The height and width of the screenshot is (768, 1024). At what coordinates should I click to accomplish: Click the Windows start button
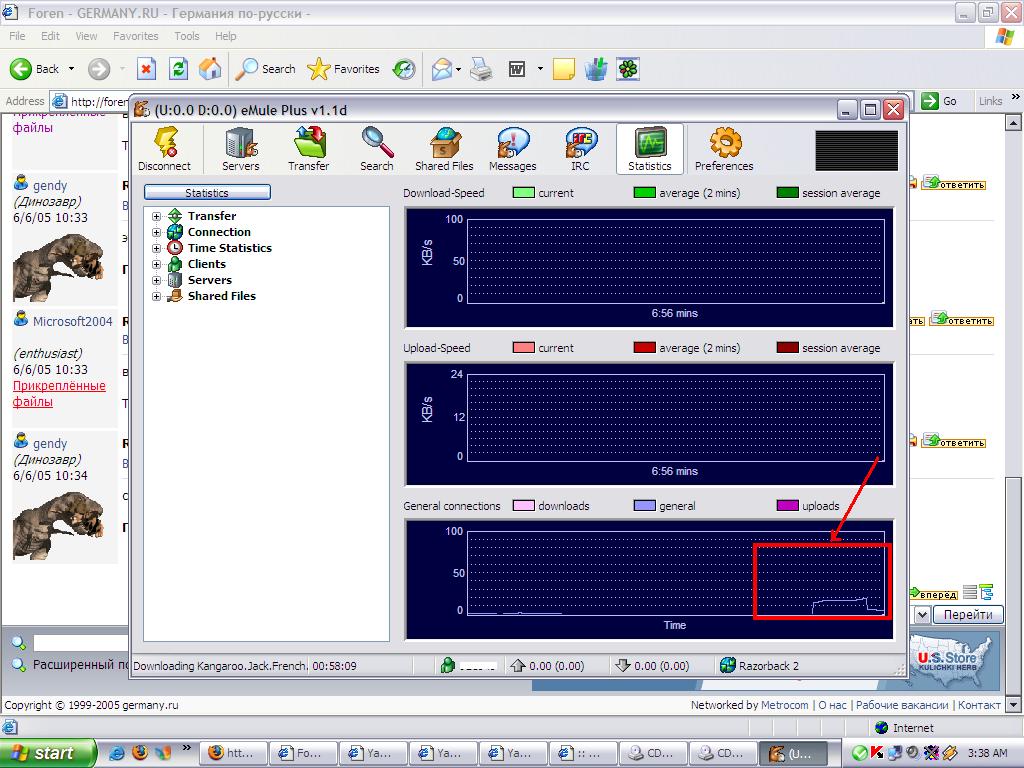(47, 753)
